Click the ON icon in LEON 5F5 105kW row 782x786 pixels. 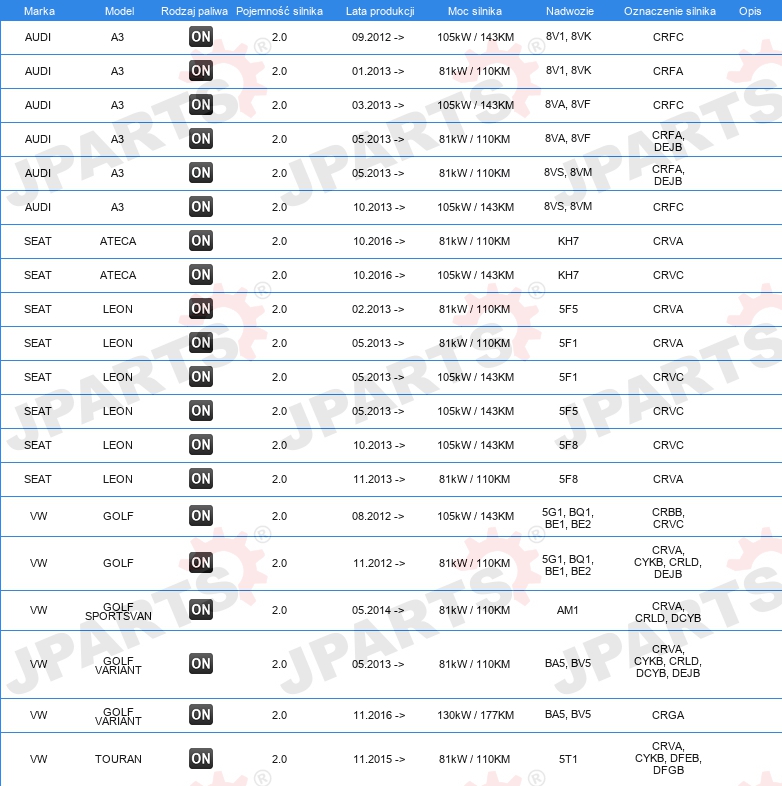coord(201,411)
